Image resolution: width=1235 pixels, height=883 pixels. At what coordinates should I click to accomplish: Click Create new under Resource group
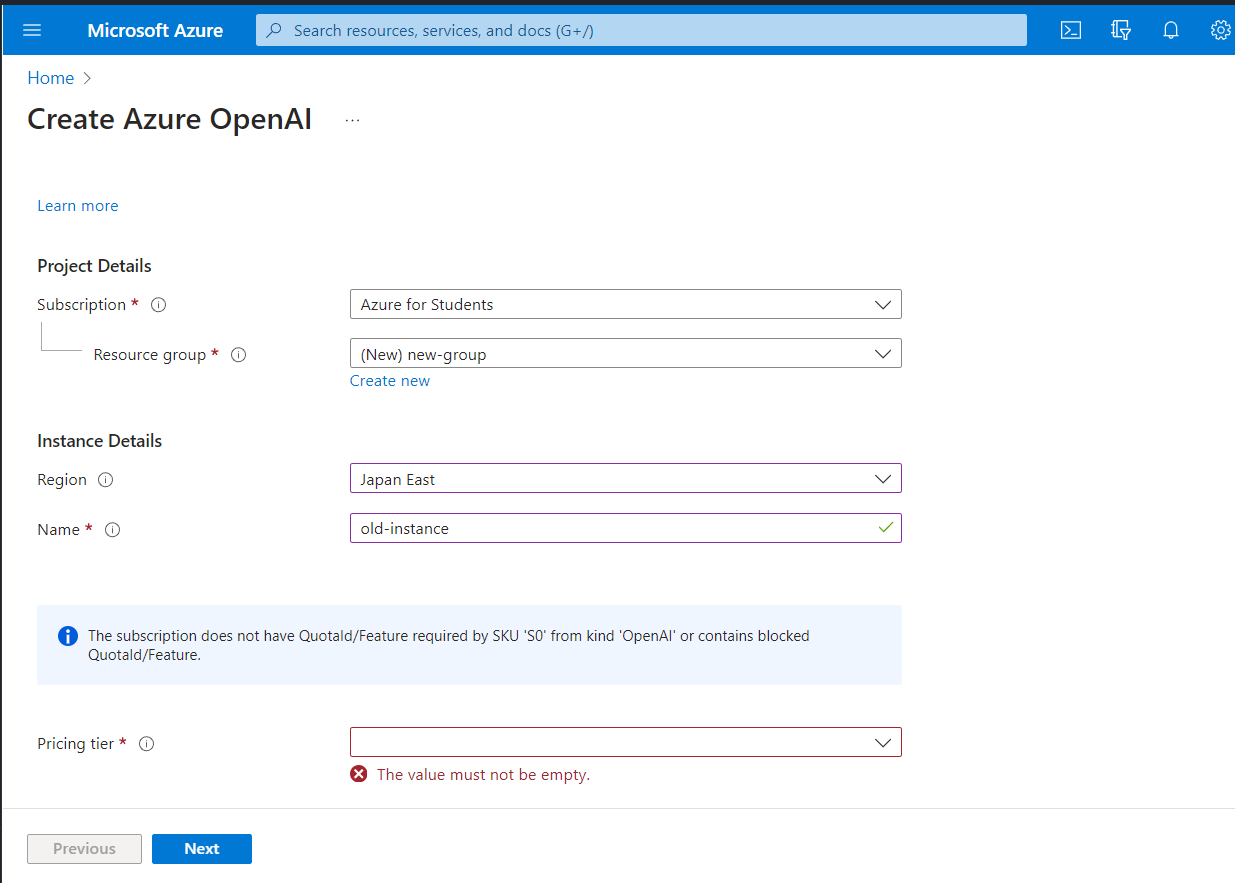pyautogui.click(x=389, y=380)
